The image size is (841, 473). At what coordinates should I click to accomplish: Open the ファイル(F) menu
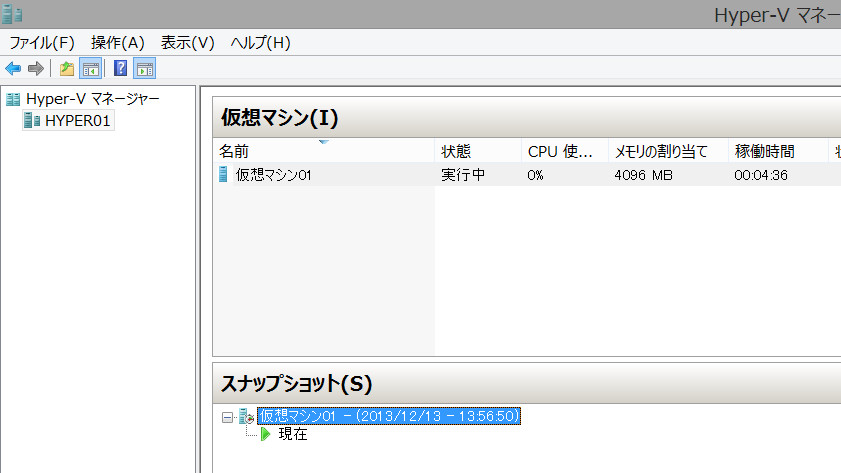click(x=42, y=43)
